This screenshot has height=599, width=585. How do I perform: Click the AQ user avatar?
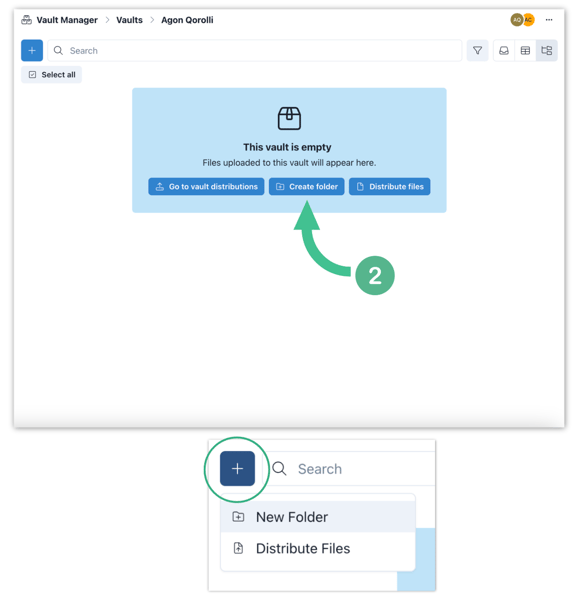click(x=517, y=20)
